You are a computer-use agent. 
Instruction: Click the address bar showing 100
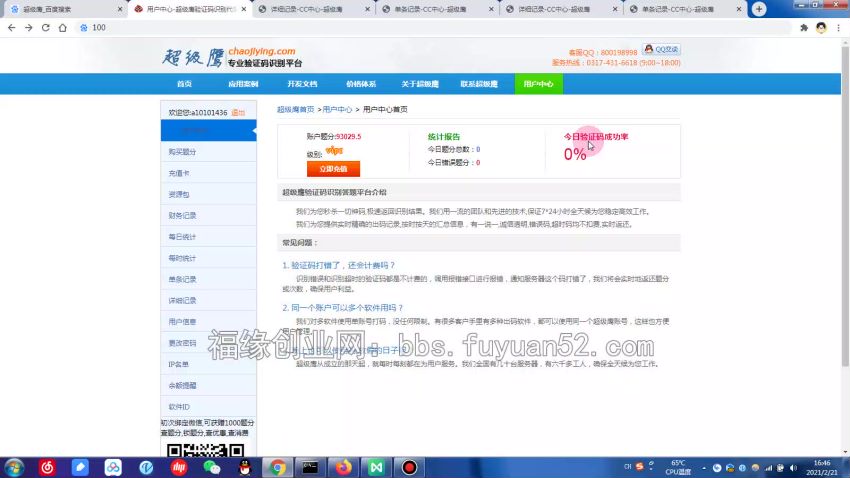(434, 28)
